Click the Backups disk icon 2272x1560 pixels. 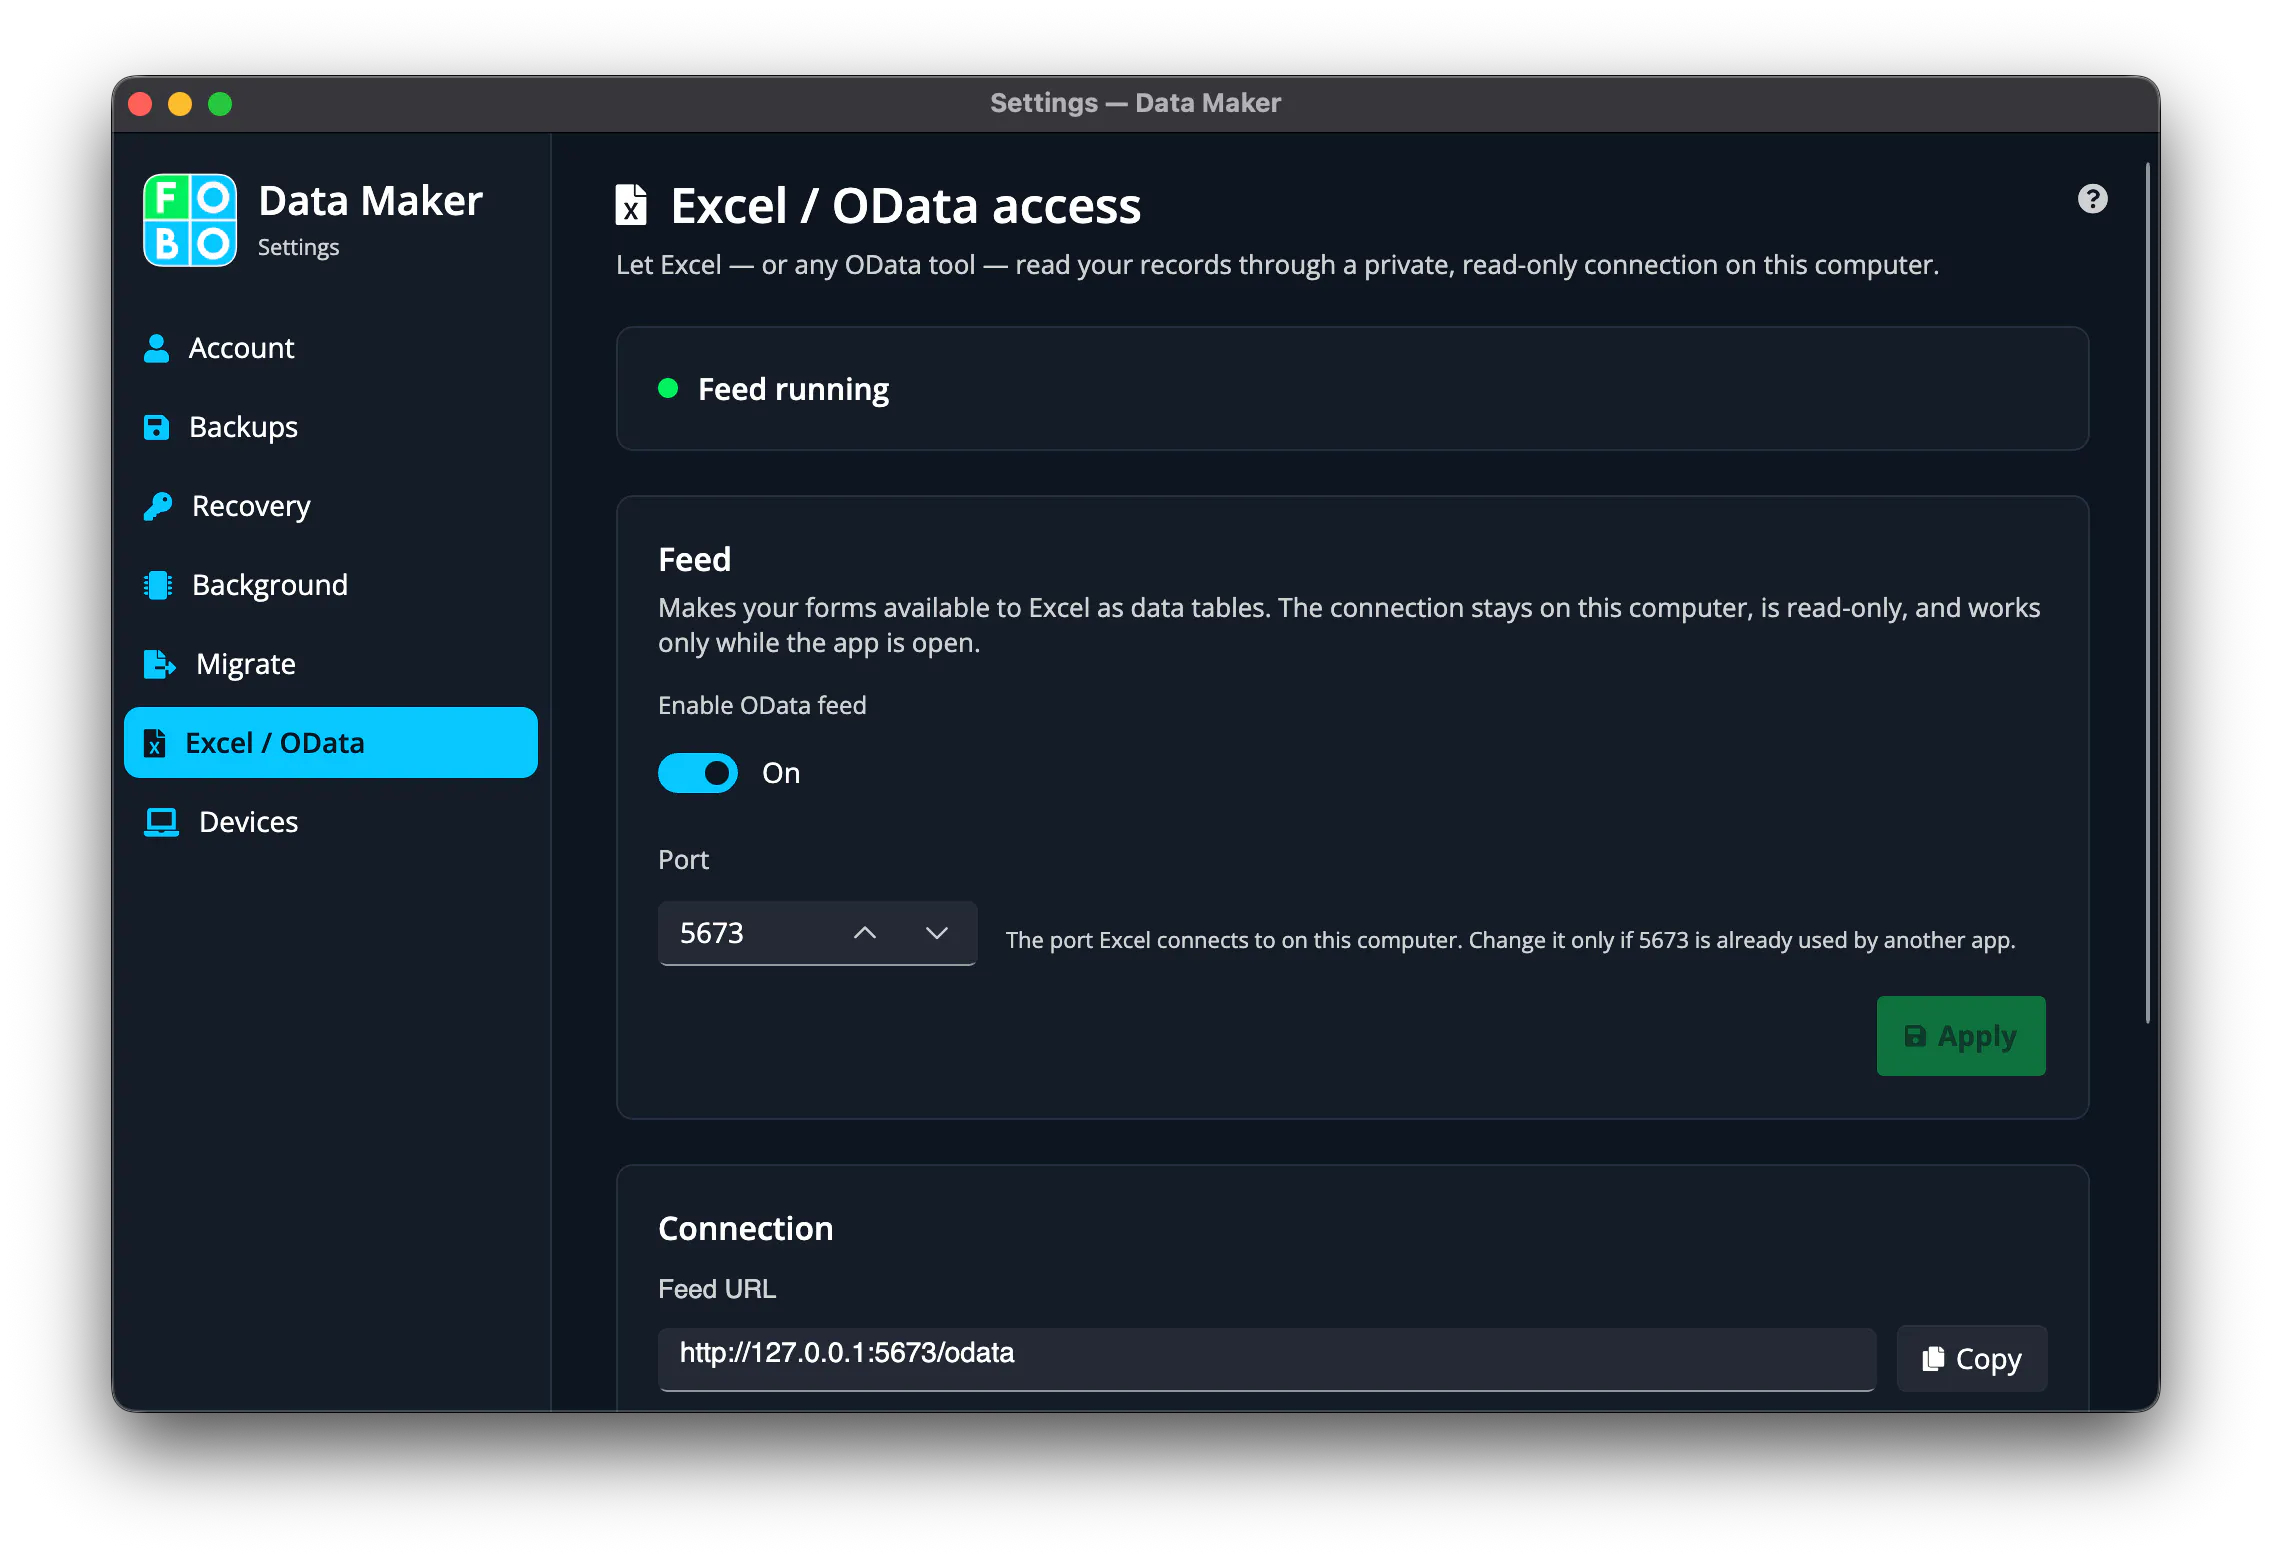coord(157,427)
